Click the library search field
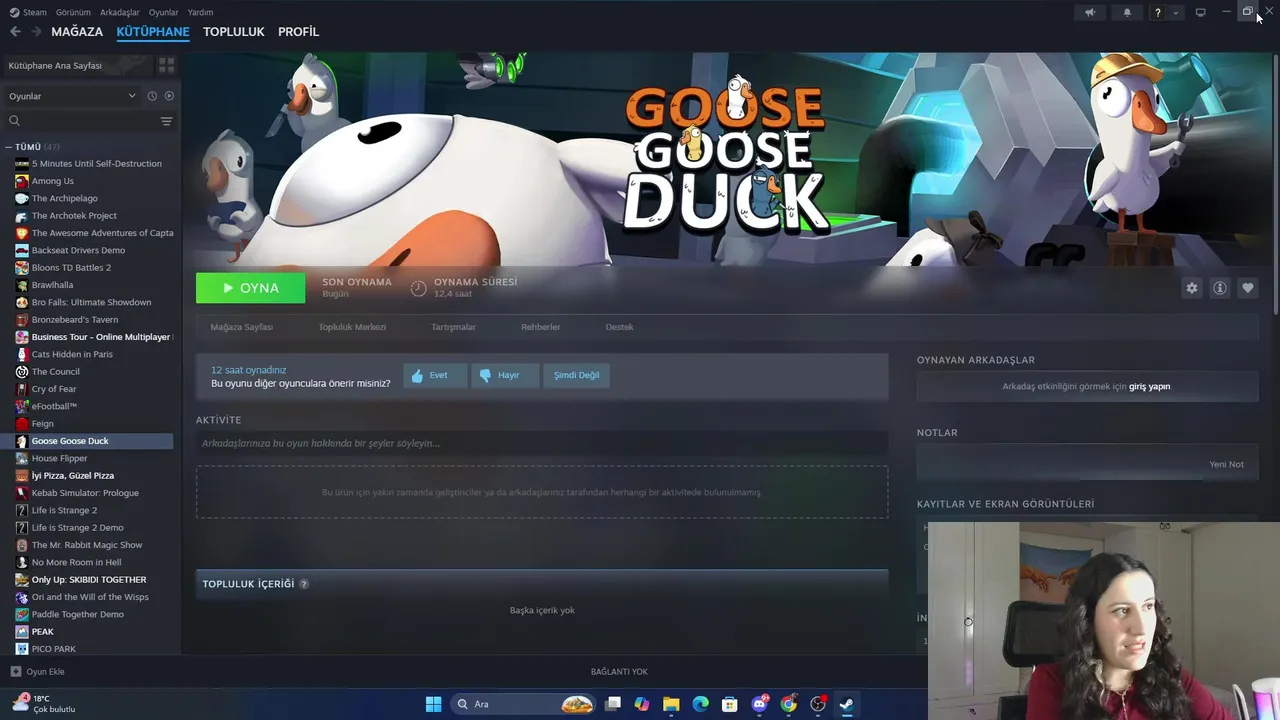 (x=80, y=121)
